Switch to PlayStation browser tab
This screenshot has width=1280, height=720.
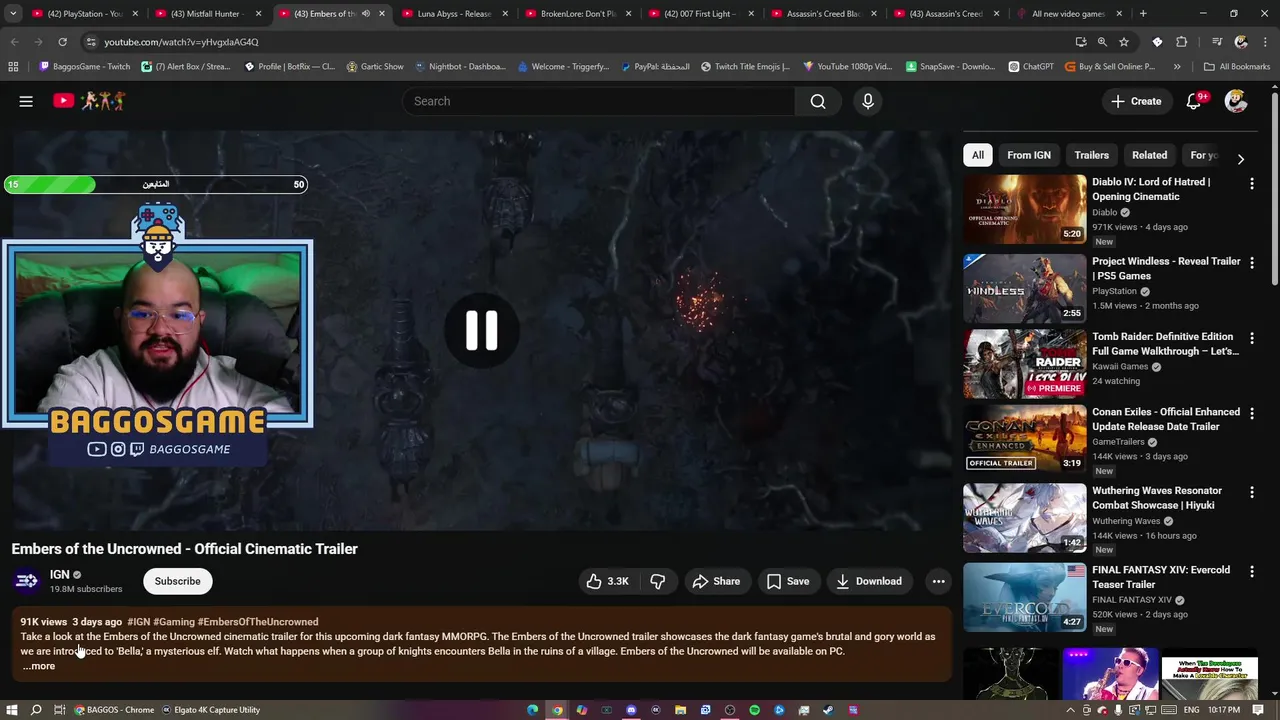[87, 14]
